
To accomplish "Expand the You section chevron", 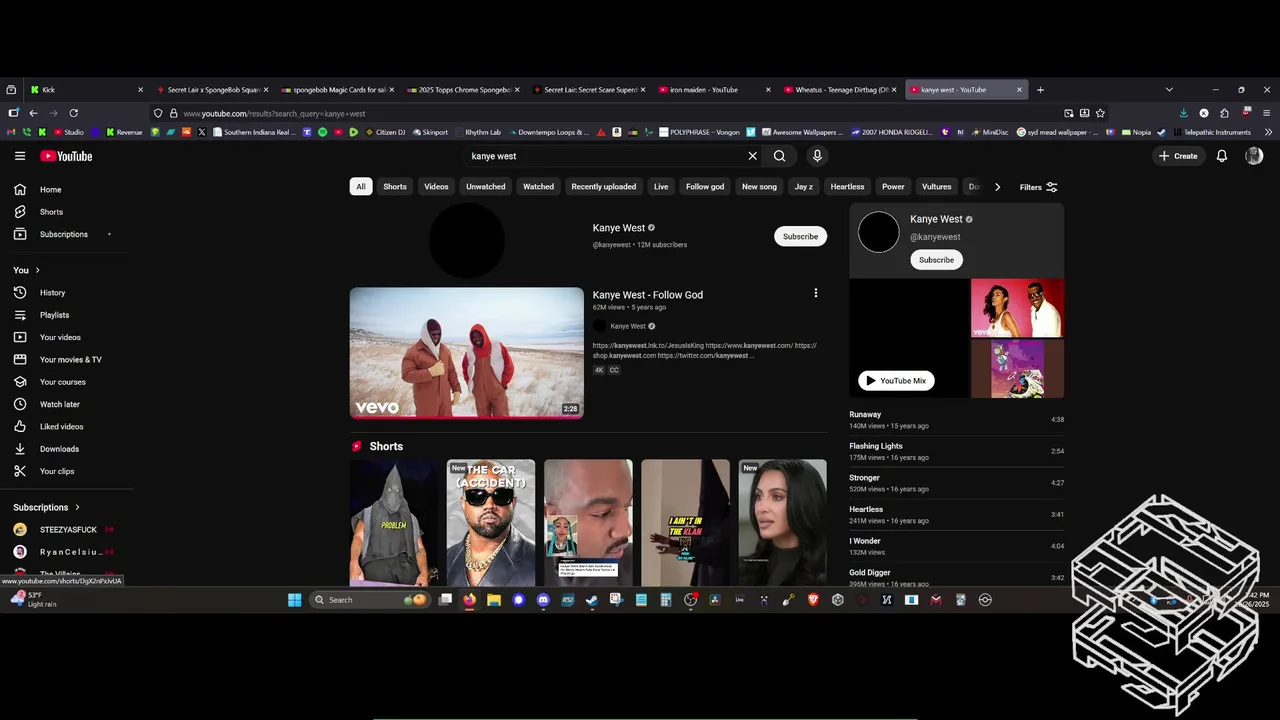I will [38, 270].
